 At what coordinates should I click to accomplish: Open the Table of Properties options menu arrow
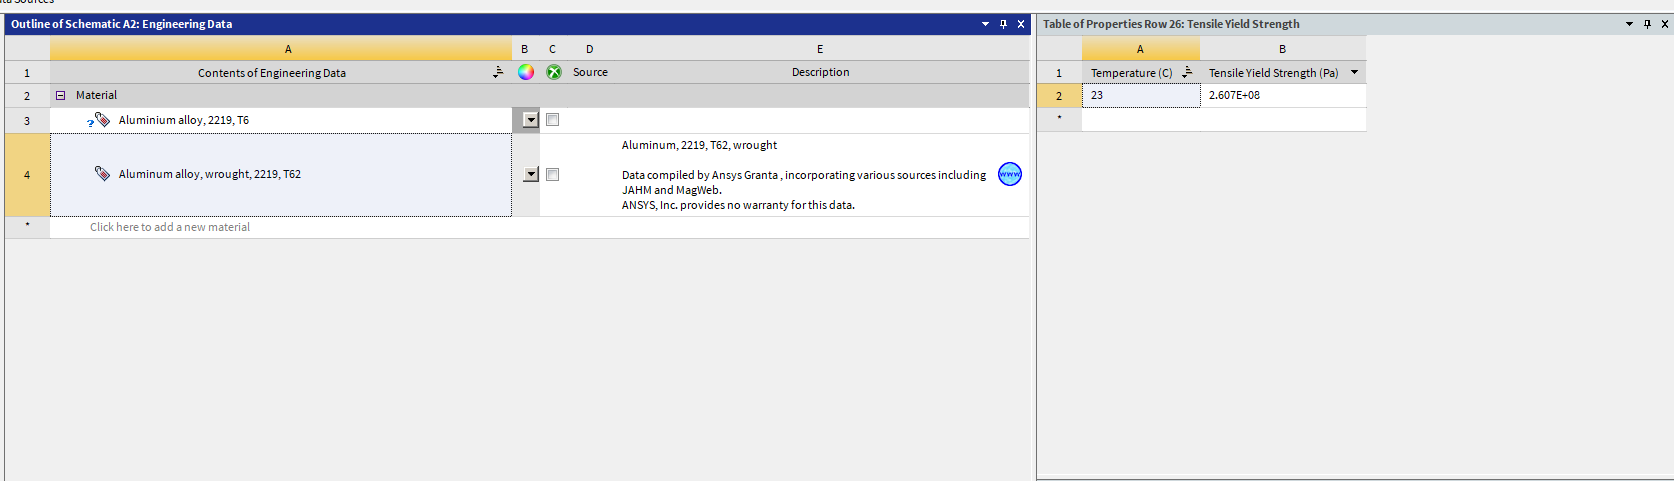(1629, 24)
